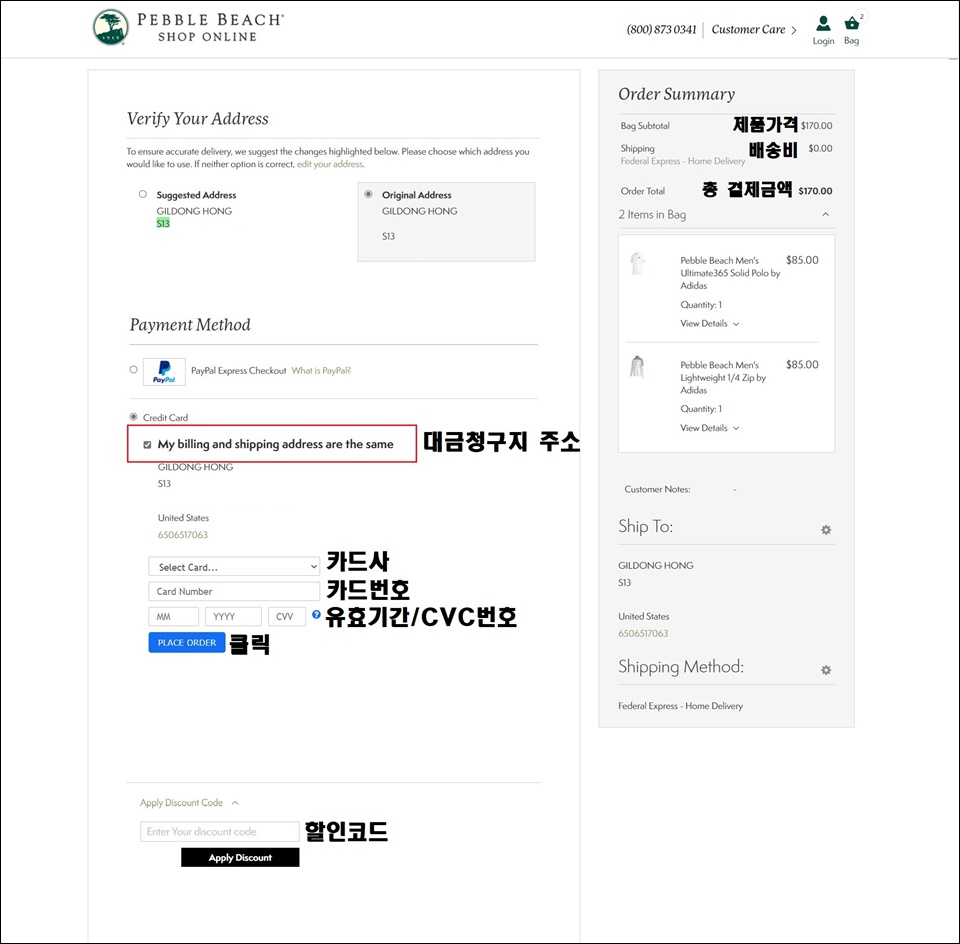
Task: Follow the edit your address link
Action: (330, 164)
